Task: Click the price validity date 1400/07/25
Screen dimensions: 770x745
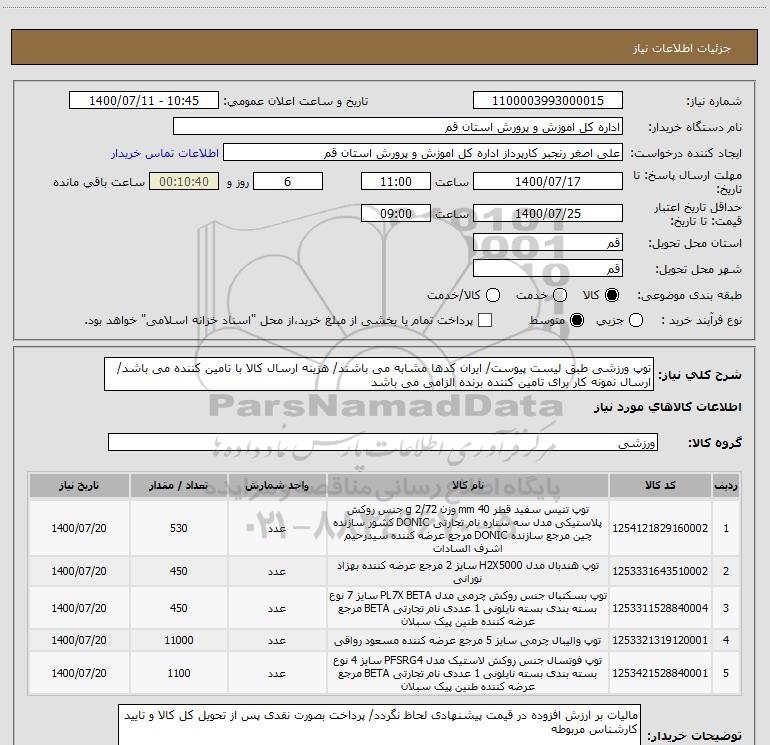Action: point(548,213)
